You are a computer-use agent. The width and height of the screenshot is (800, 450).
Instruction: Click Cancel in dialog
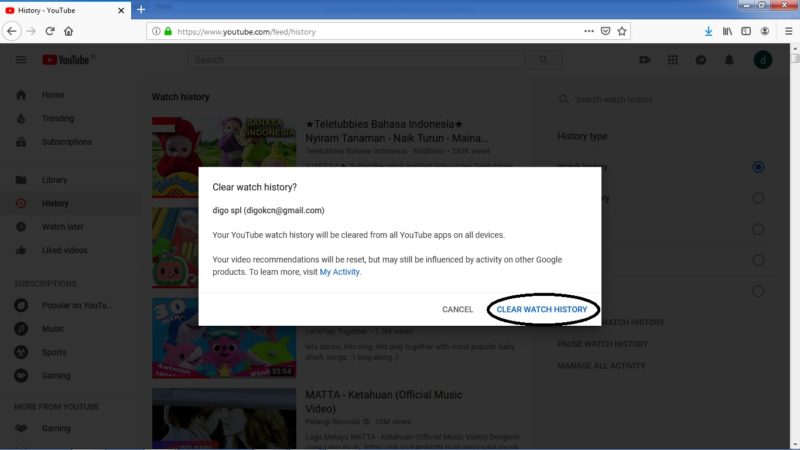458,309
